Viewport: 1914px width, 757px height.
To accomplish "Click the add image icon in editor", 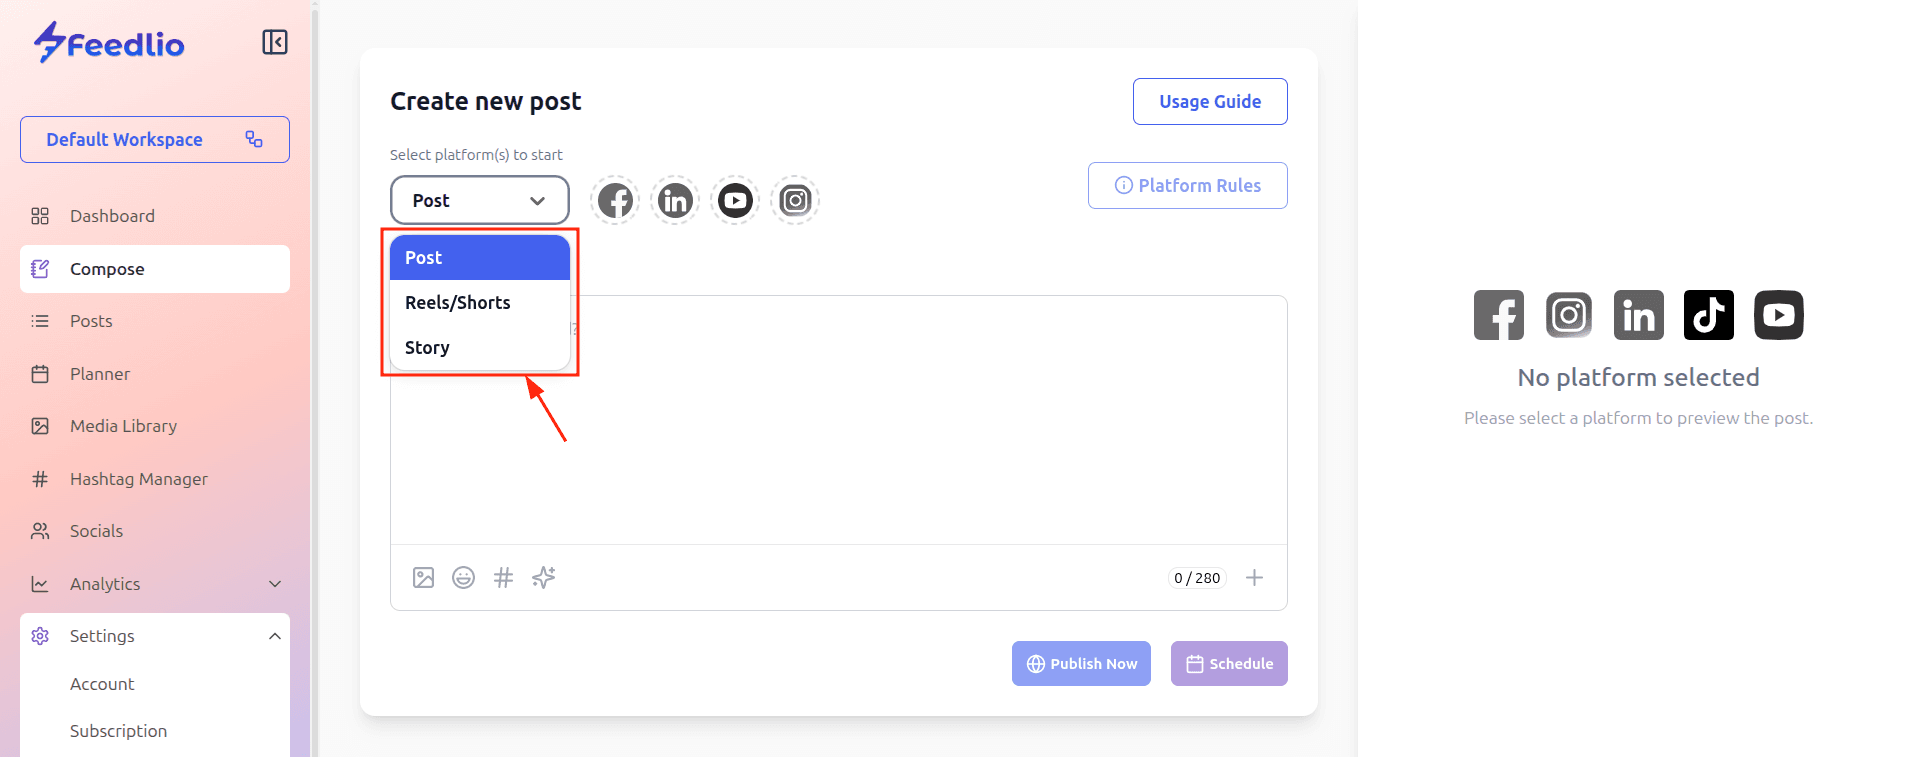I will click(423, 578).
